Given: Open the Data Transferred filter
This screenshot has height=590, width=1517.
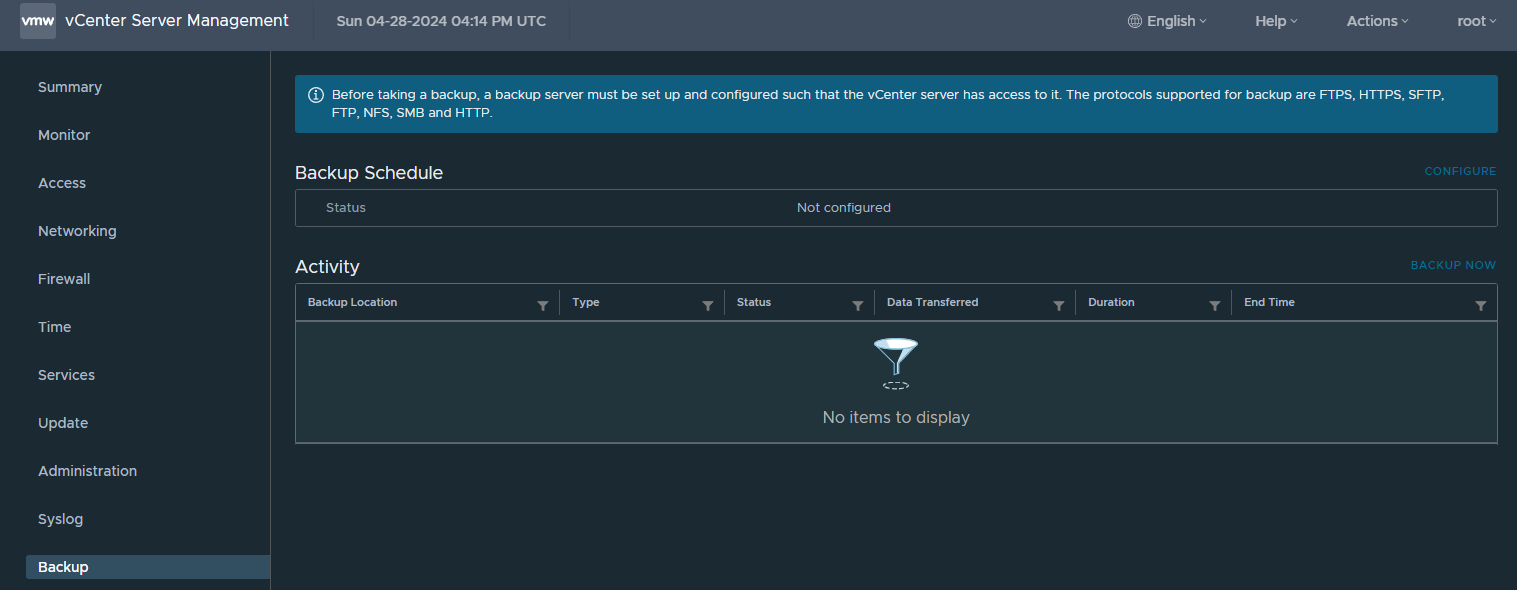Looking at the screenshot, I should (x=1060, y=303).
